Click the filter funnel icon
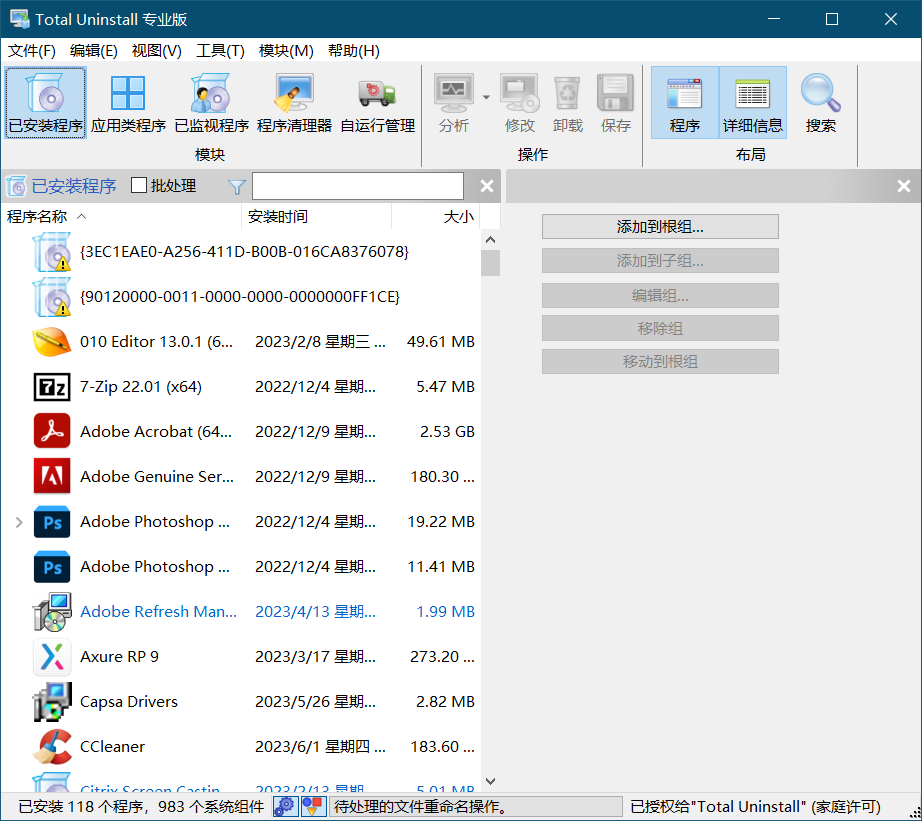Image resolution: width=922 pixels, height=821 pixels. [236, 186]
